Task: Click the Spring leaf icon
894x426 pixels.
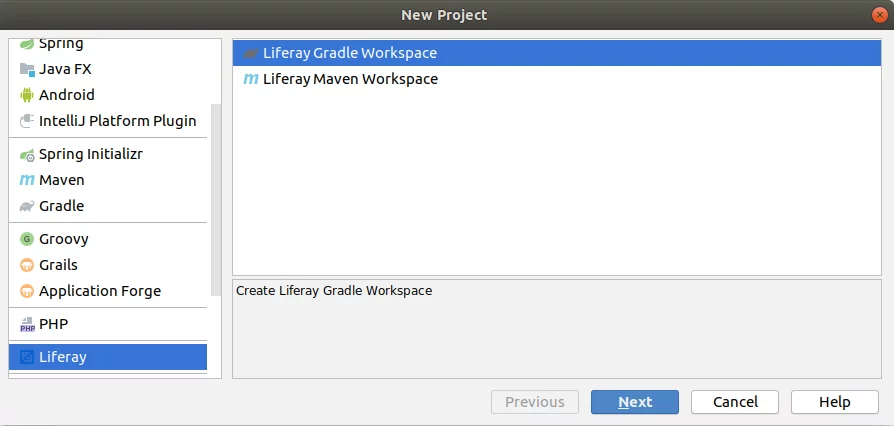Action: [x=27, y=44]
